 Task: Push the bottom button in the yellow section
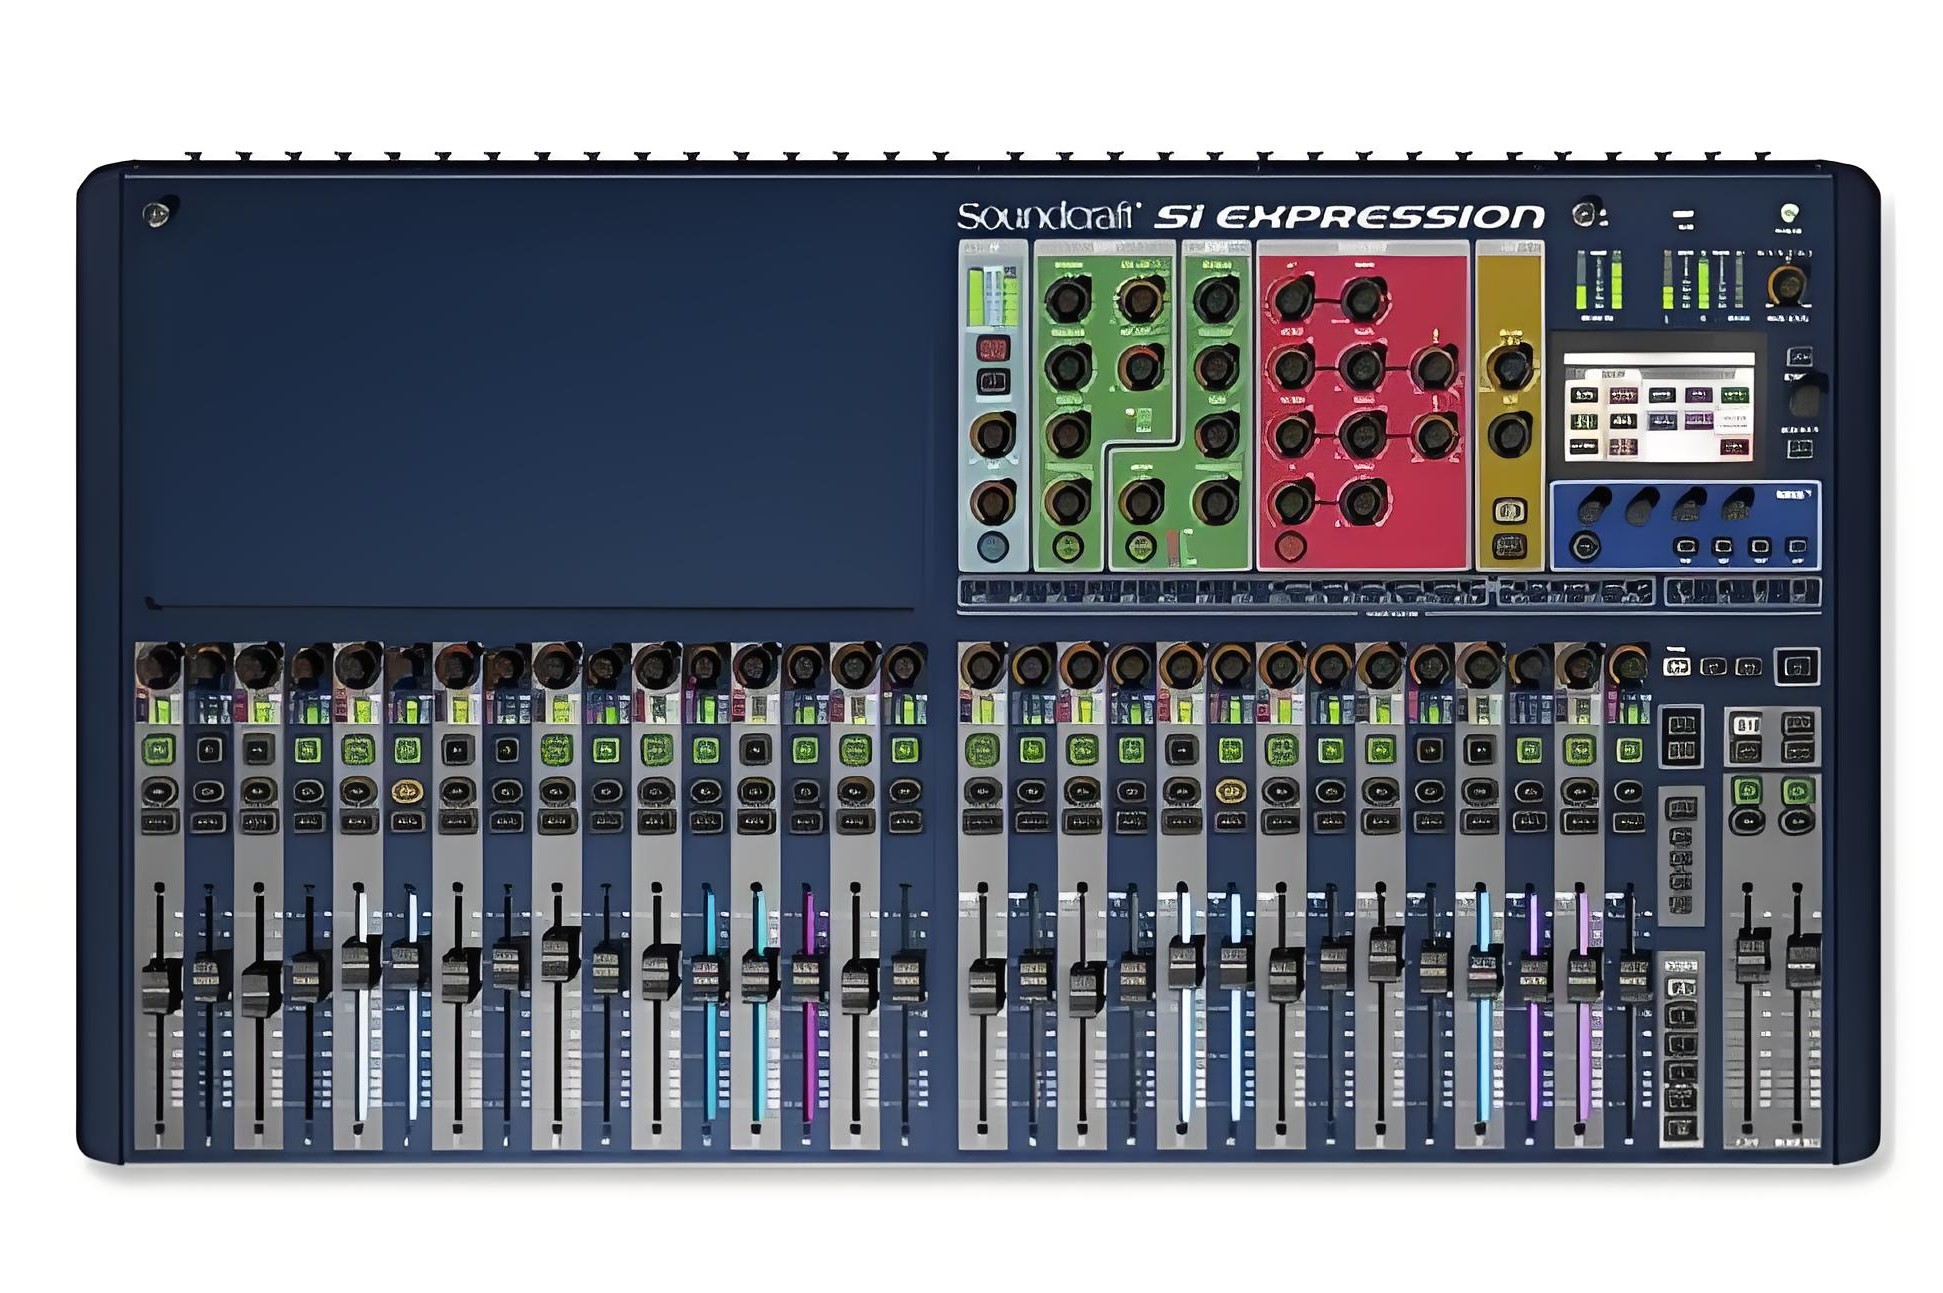click(1509, 546)
